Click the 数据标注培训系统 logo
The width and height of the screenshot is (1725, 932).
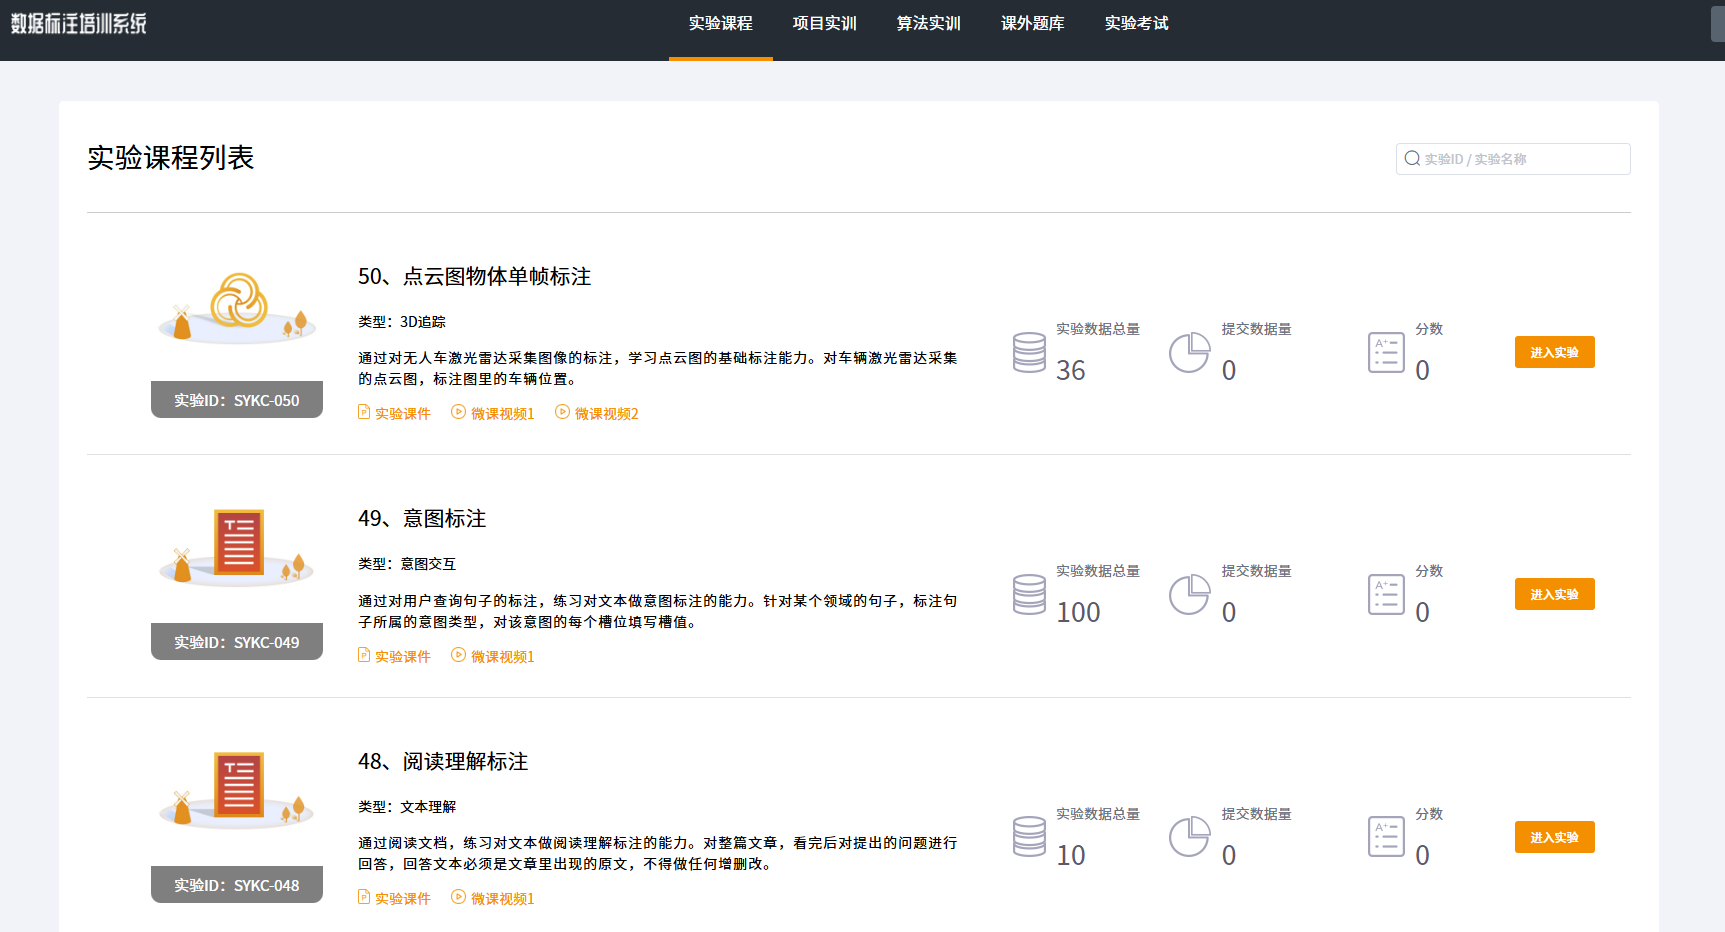tap(79, 23)
